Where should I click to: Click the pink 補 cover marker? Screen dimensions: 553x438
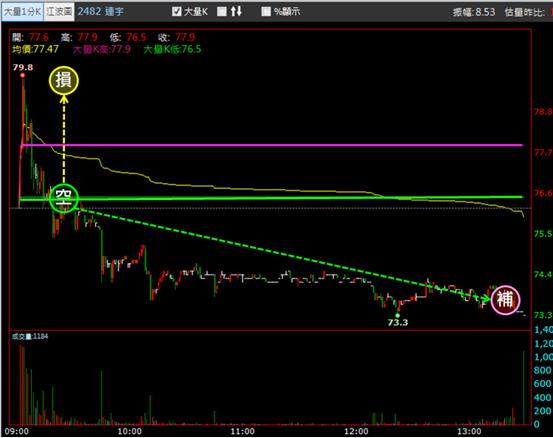(505, 300)
